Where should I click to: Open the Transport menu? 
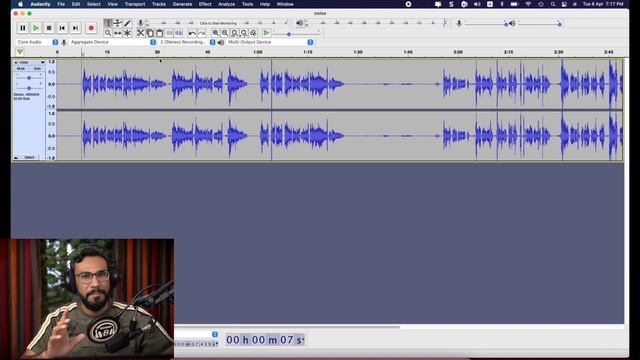(x=135, y=4)
